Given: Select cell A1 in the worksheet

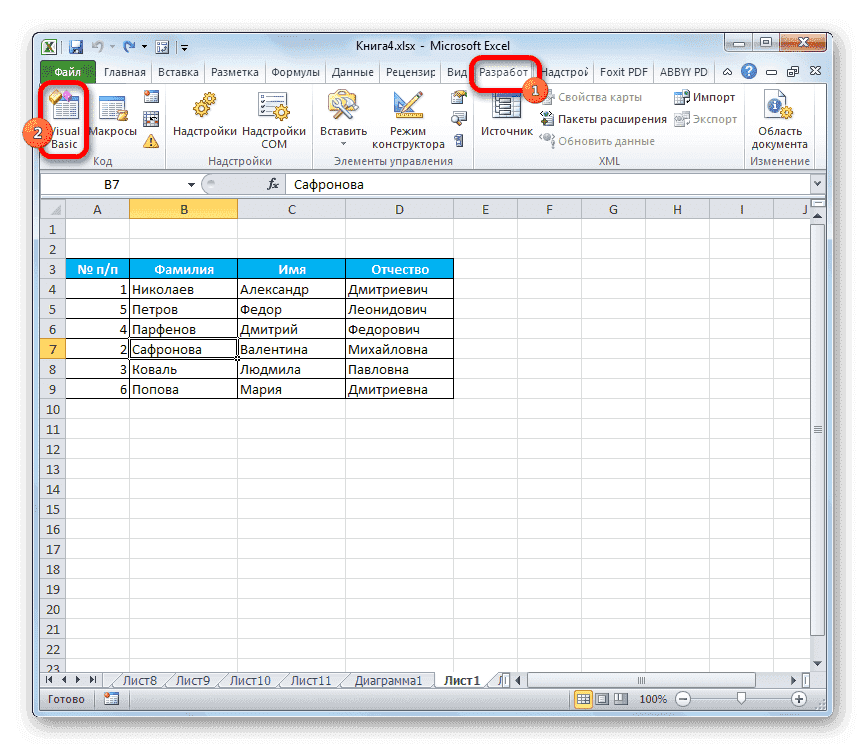Looking at the screenshot, I should click(x=97, y=229).
